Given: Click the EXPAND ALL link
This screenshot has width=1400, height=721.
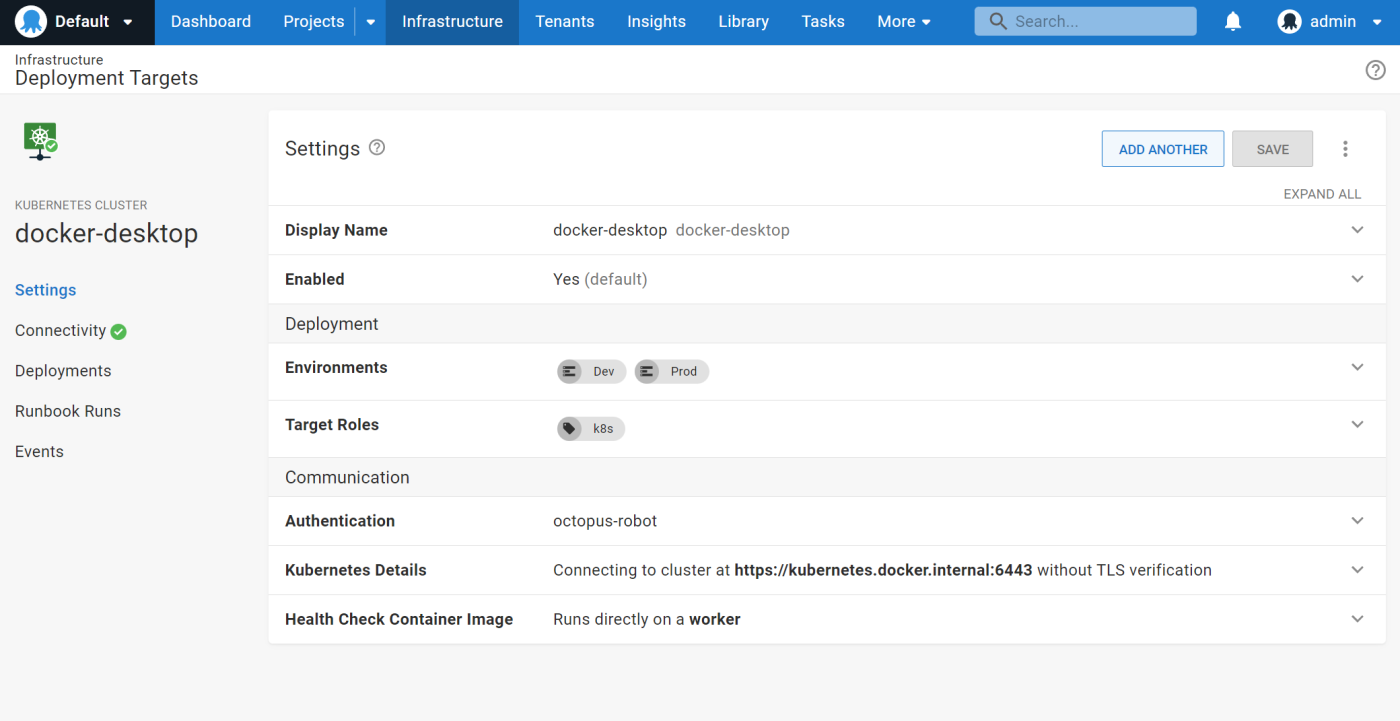Looking at the screenshot, I should 1322,193.
